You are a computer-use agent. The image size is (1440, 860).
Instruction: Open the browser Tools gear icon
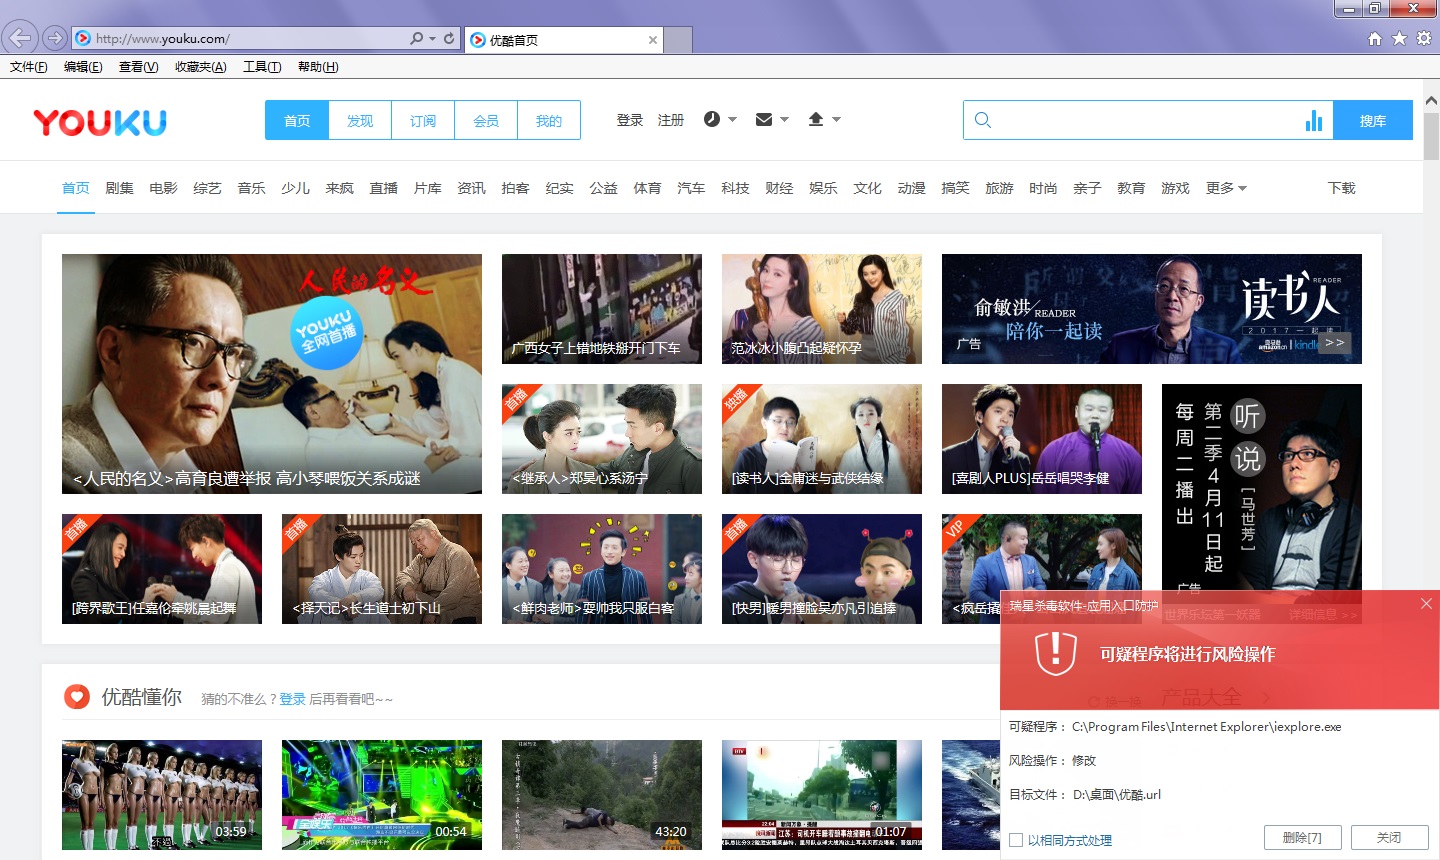(x=1424, y=38)
